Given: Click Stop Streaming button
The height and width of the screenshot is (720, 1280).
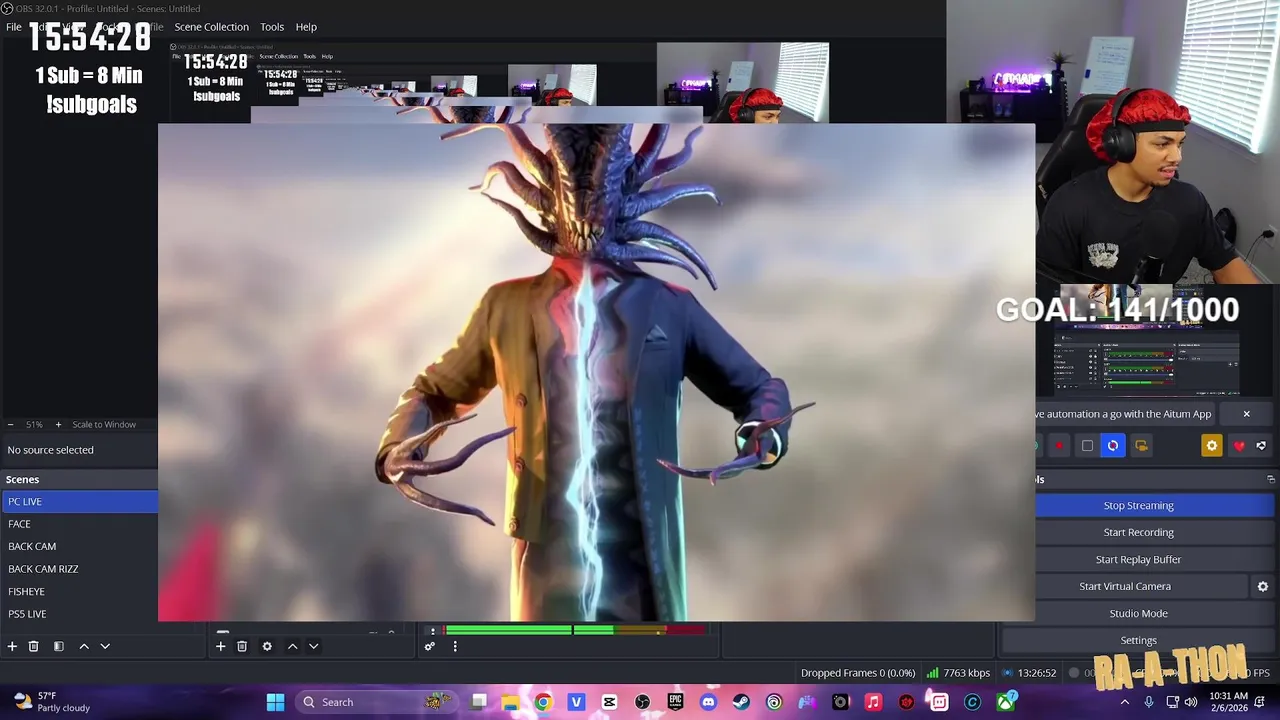Looking at the screenshot, I should point(1138,506).
